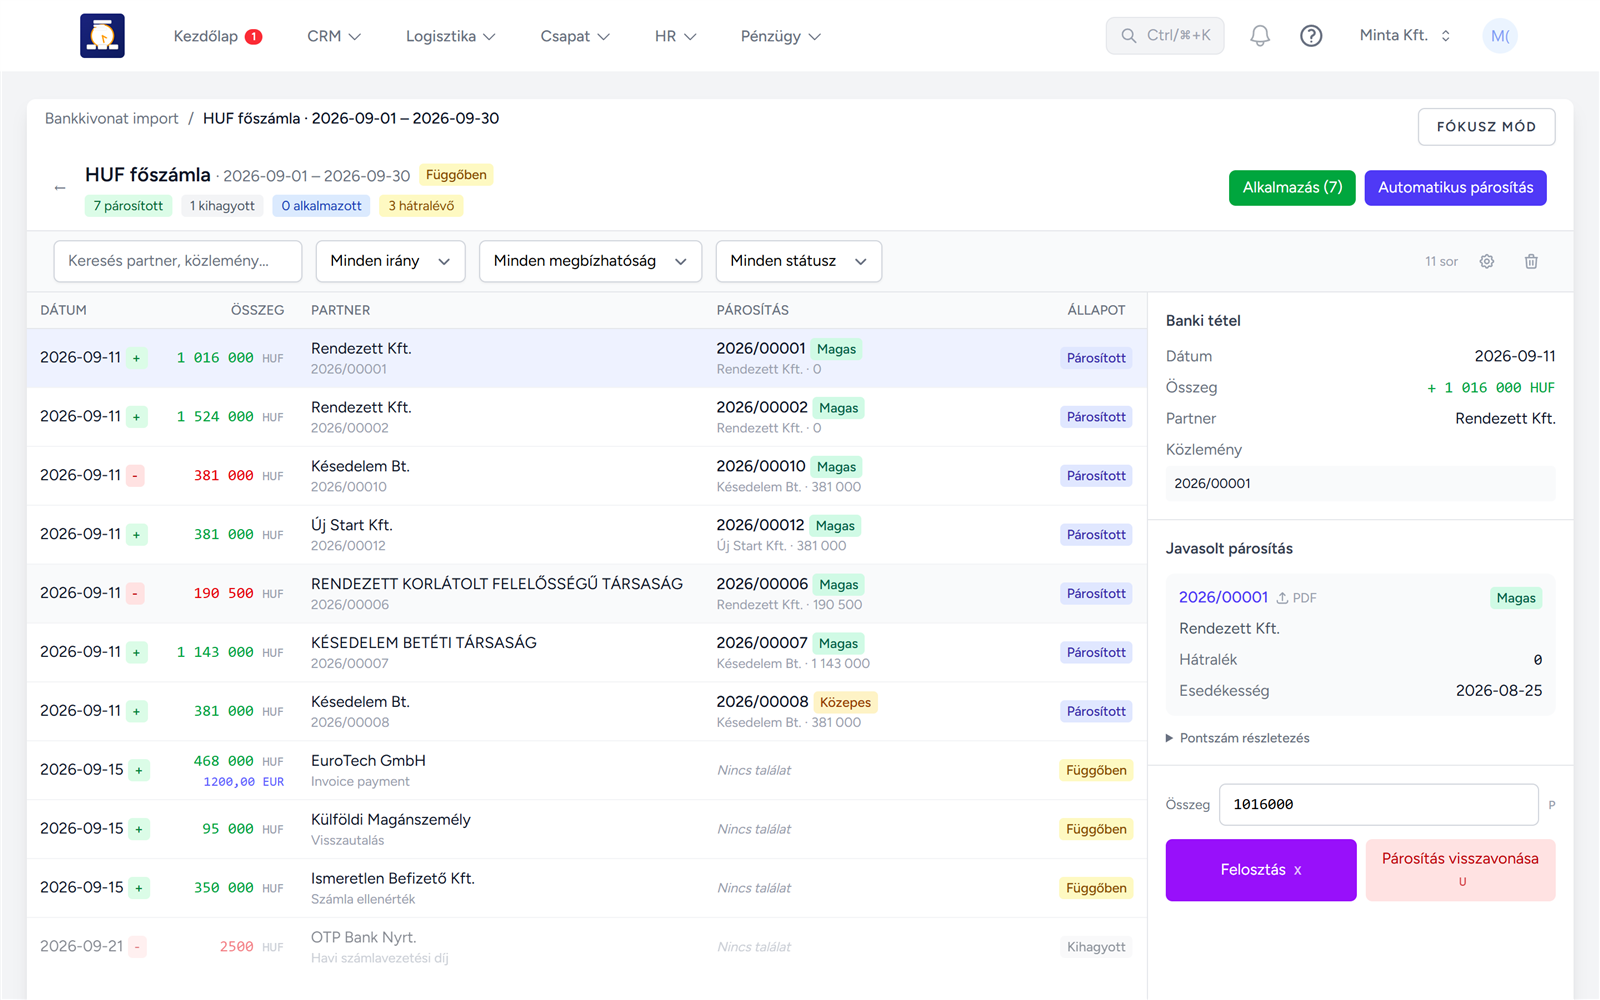Image resolution: width=1600 pixels, height=1000 pixels.
Task: Open the Pénzügy menu
Action: [x=781, y=36]
